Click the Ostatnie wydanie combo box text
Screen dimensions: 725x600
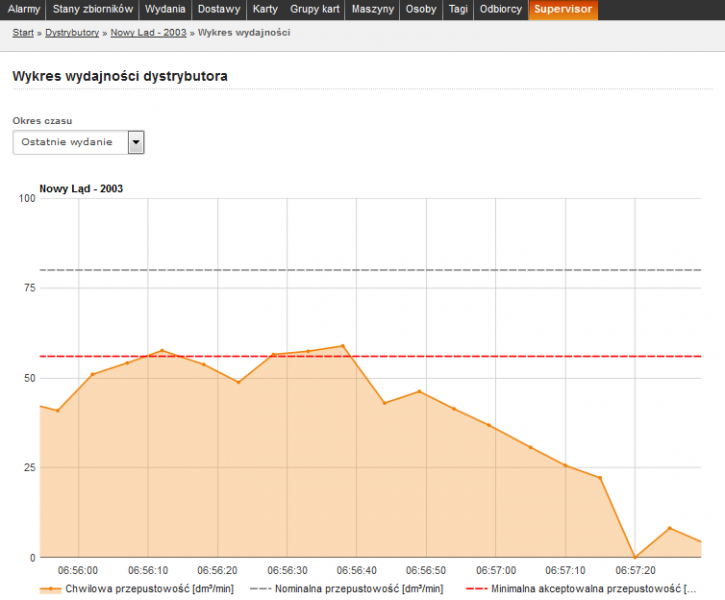pos(67,142)
